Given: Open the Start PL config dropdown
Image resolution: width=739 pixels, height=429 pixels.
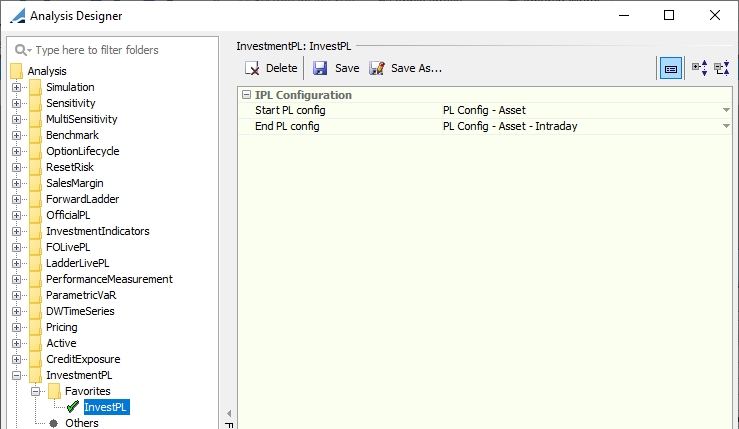Looking at the screenshot, I should pyautogui.click(x=726, y=110).
